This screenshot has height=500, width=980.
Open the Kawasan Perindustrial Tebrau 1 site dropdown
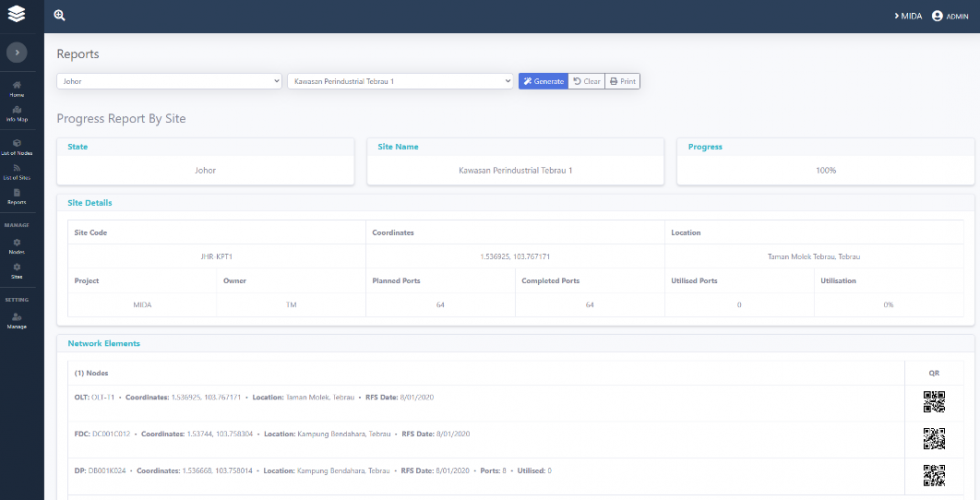(400, 81)
